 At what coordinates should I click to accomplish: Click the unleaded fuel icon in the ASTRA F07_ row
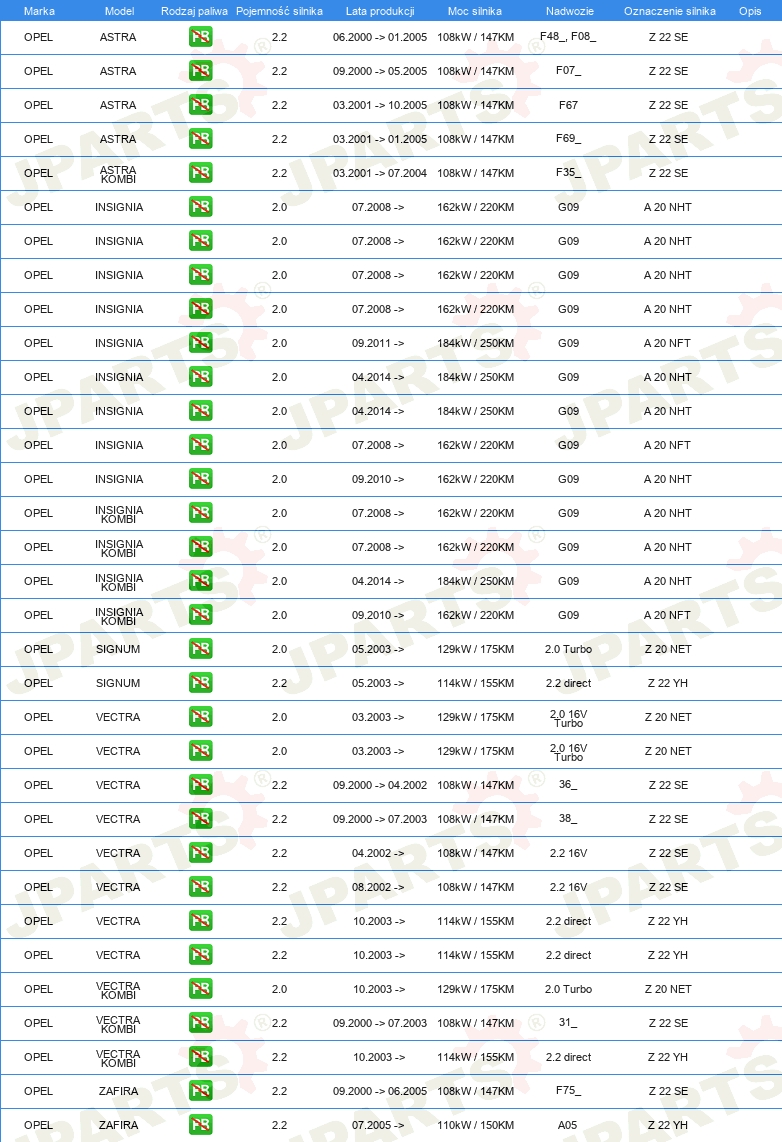coord(200,71)
